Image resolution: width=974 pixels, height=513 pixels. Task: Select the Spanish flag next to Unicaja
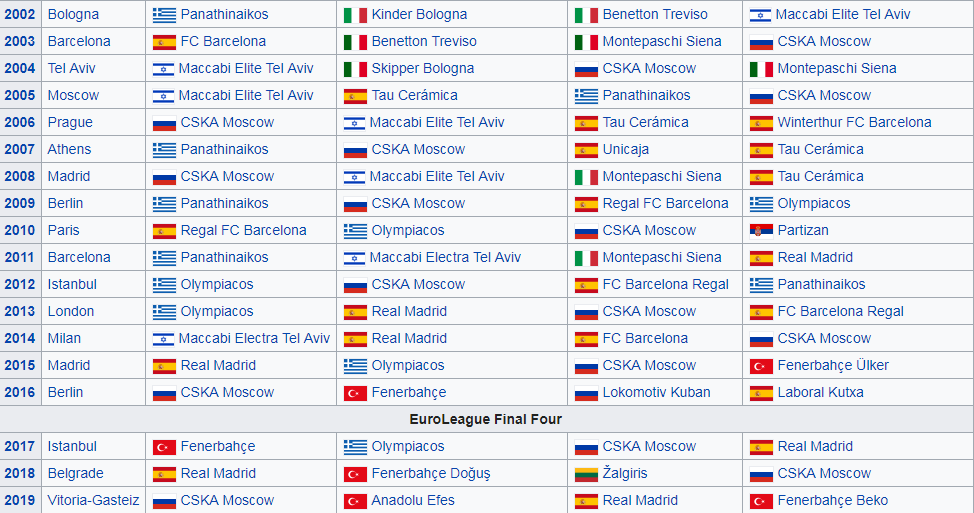pos(586,149)
